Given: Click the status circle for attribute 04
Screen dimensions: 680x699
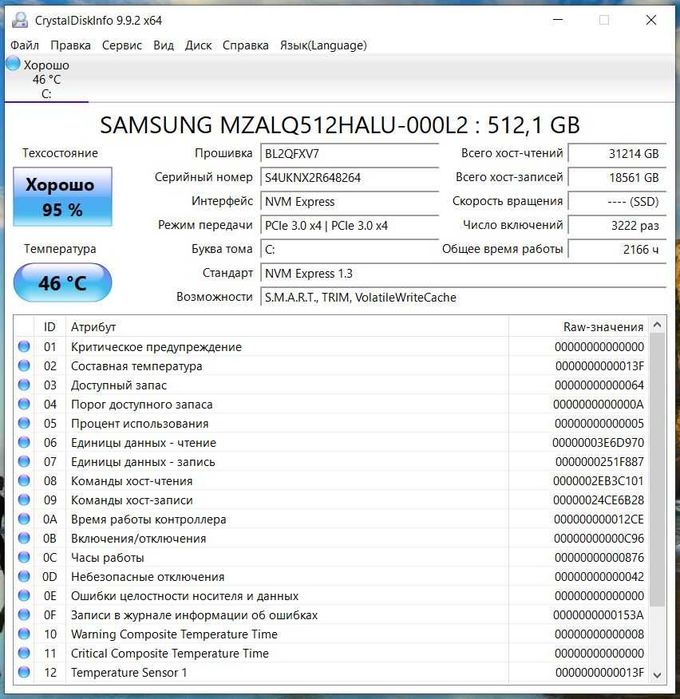Looking at the screenshot, I should pos(24,404).
